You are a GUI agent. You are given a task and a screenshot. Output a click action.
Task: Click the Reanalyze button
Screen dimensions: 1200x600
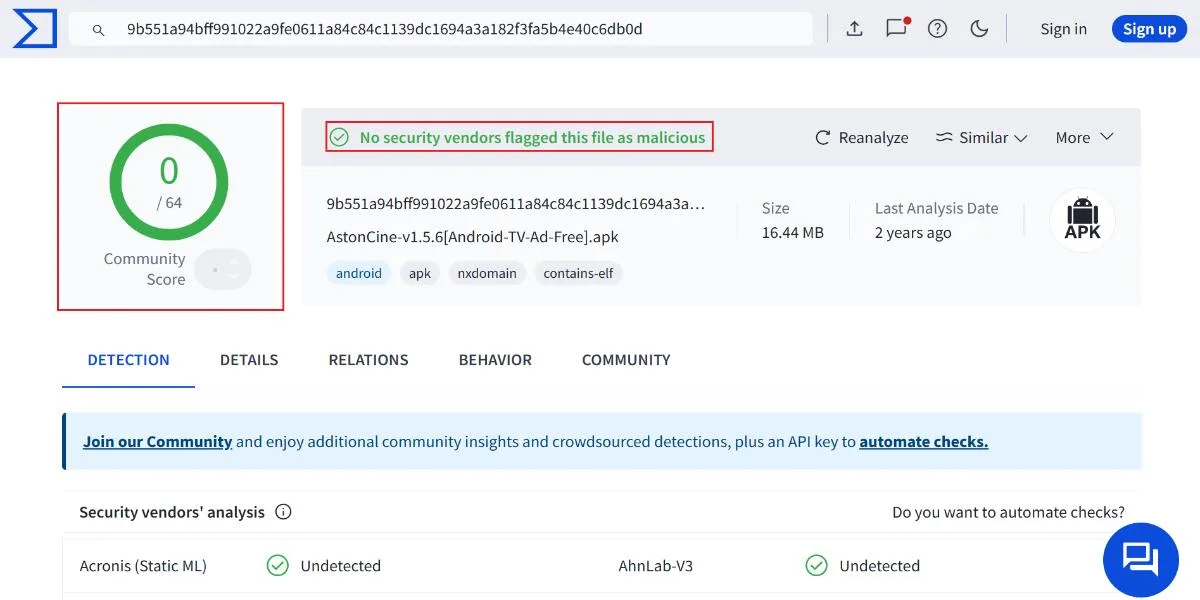[862, 137]
